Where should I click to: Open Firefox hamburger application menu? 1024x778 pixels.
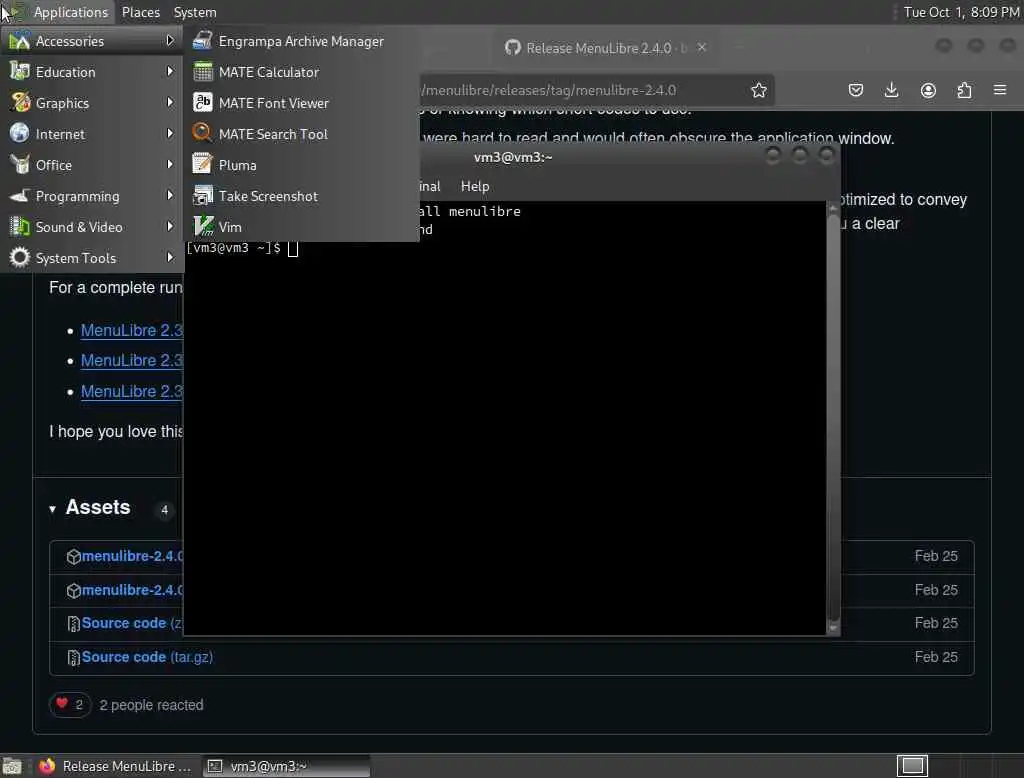[1000, 90]
